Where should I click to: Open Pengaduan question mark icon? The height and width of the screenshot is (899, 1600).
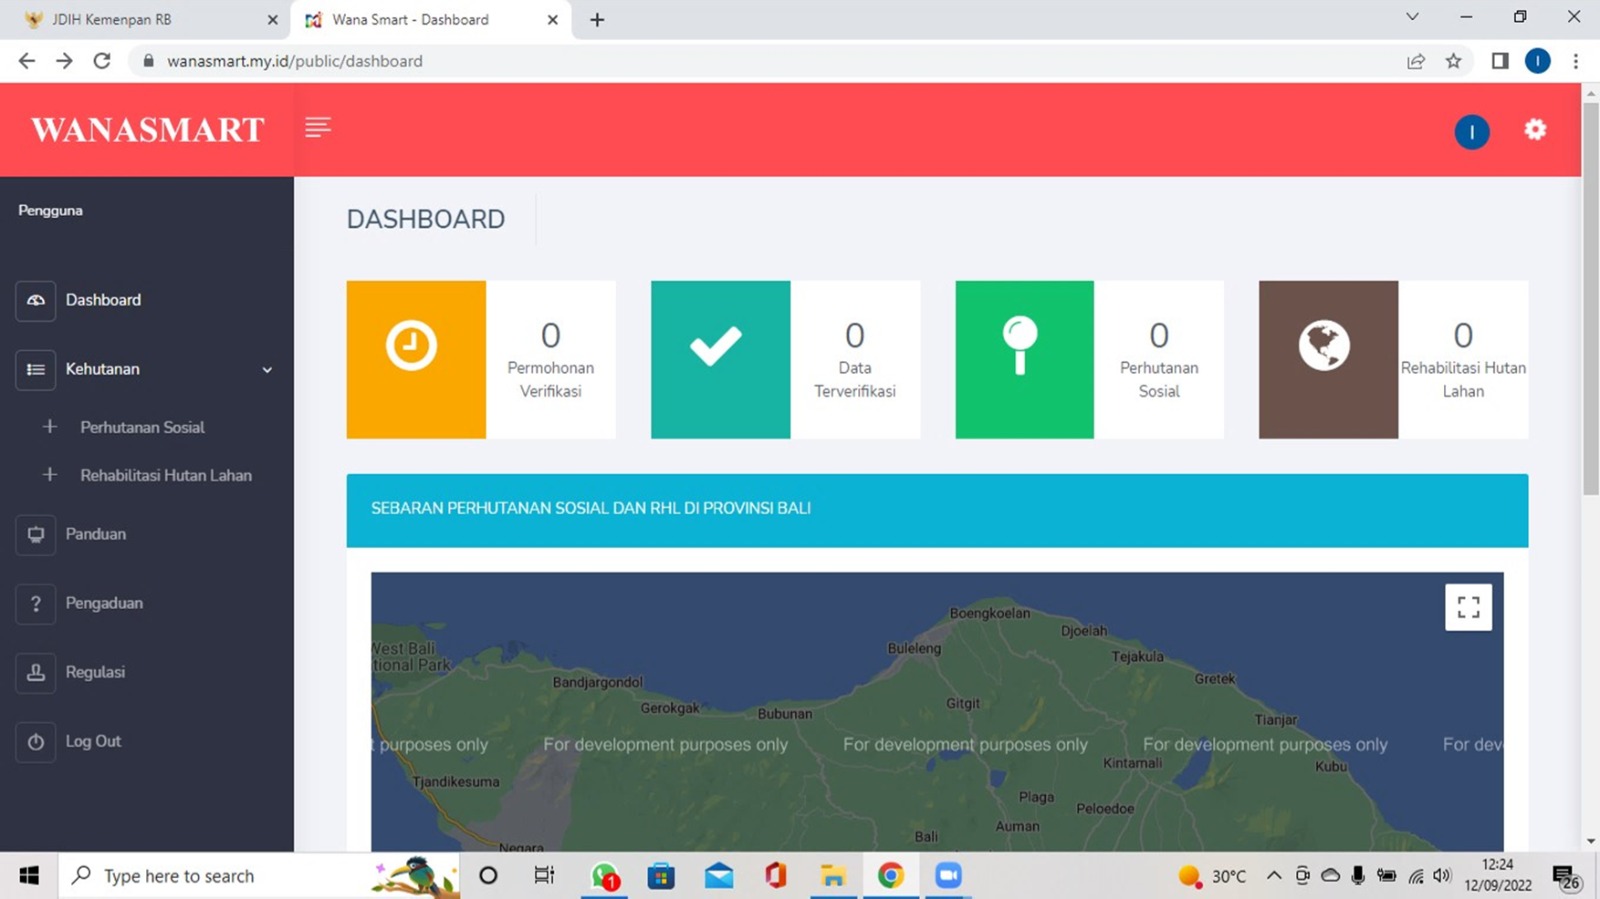point(36,603)
